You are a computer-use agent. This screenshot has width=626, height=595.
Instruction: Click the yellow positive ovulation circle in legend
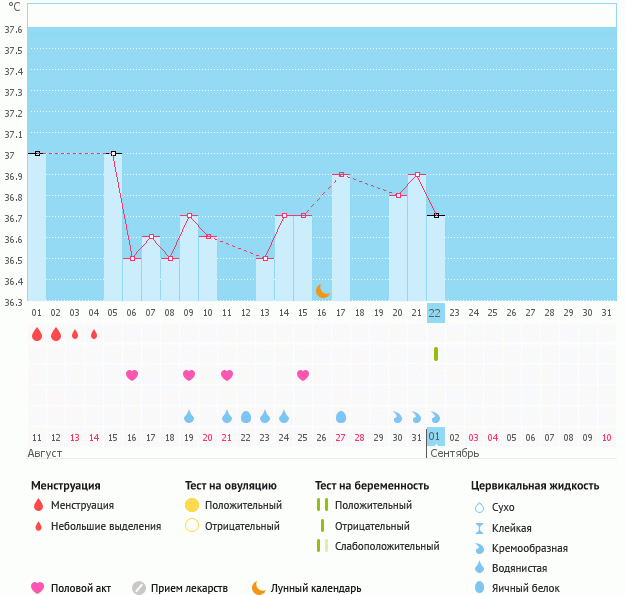[x=192, y=505]
